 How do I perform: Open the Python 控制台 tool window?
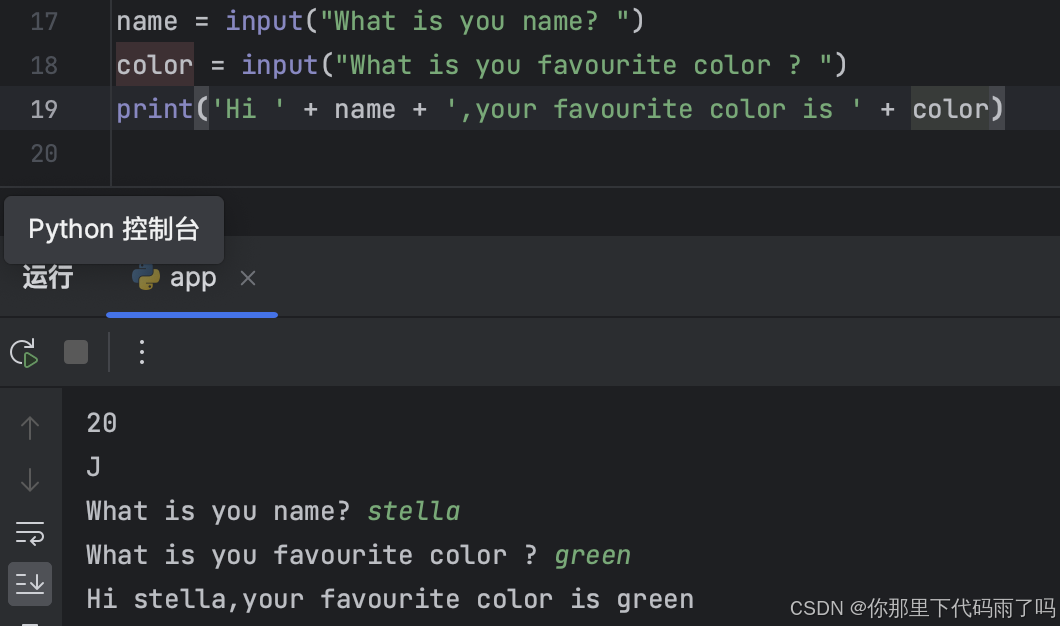113,229
